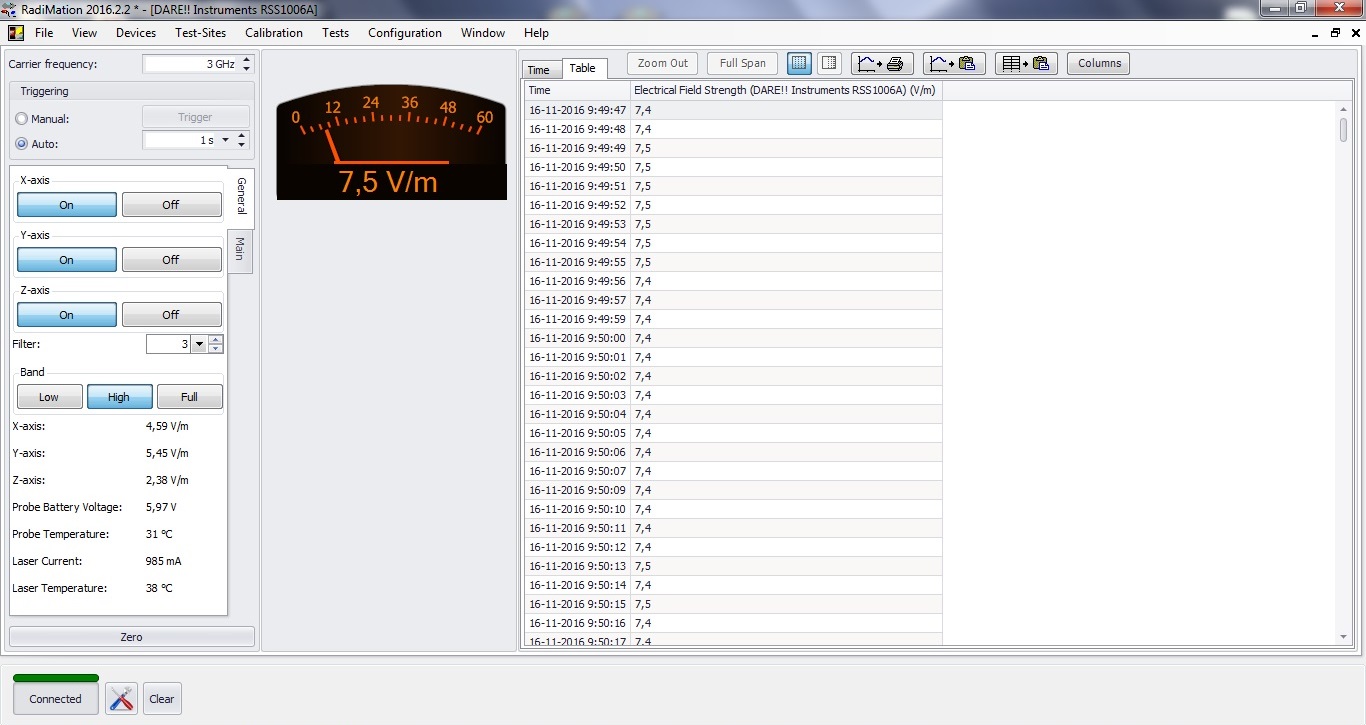Image resolution: width=1366 pixels, height=725 pixels.
Task: Click the graph-to-printer toolbar icon
Action: click(881, 63)
